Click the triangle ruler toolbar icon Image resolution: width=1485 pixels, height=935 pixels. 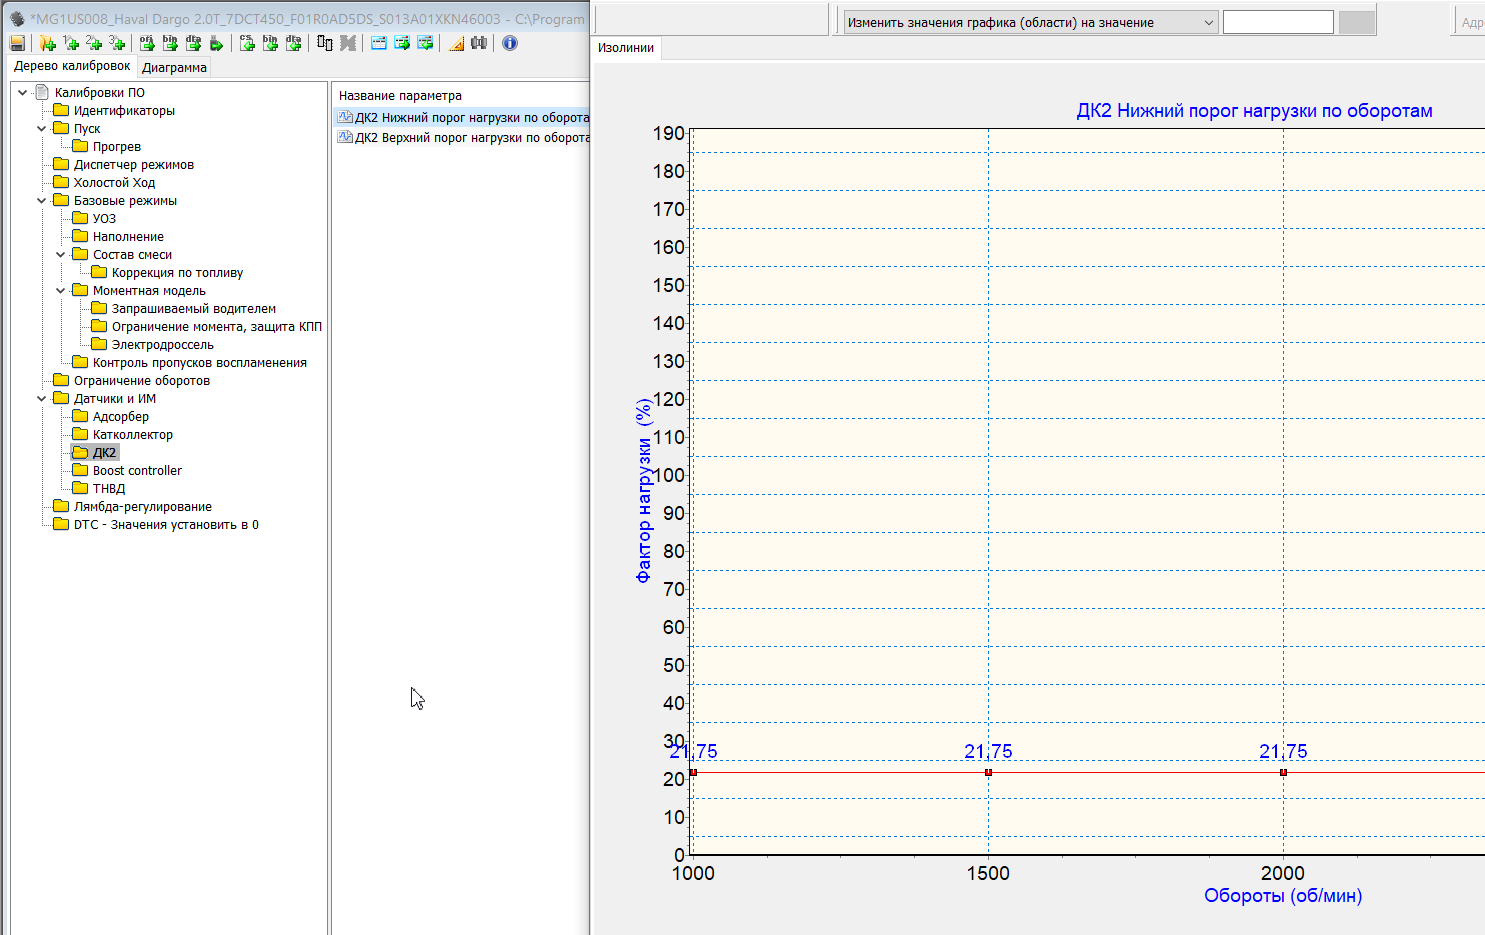click(456, 43)
